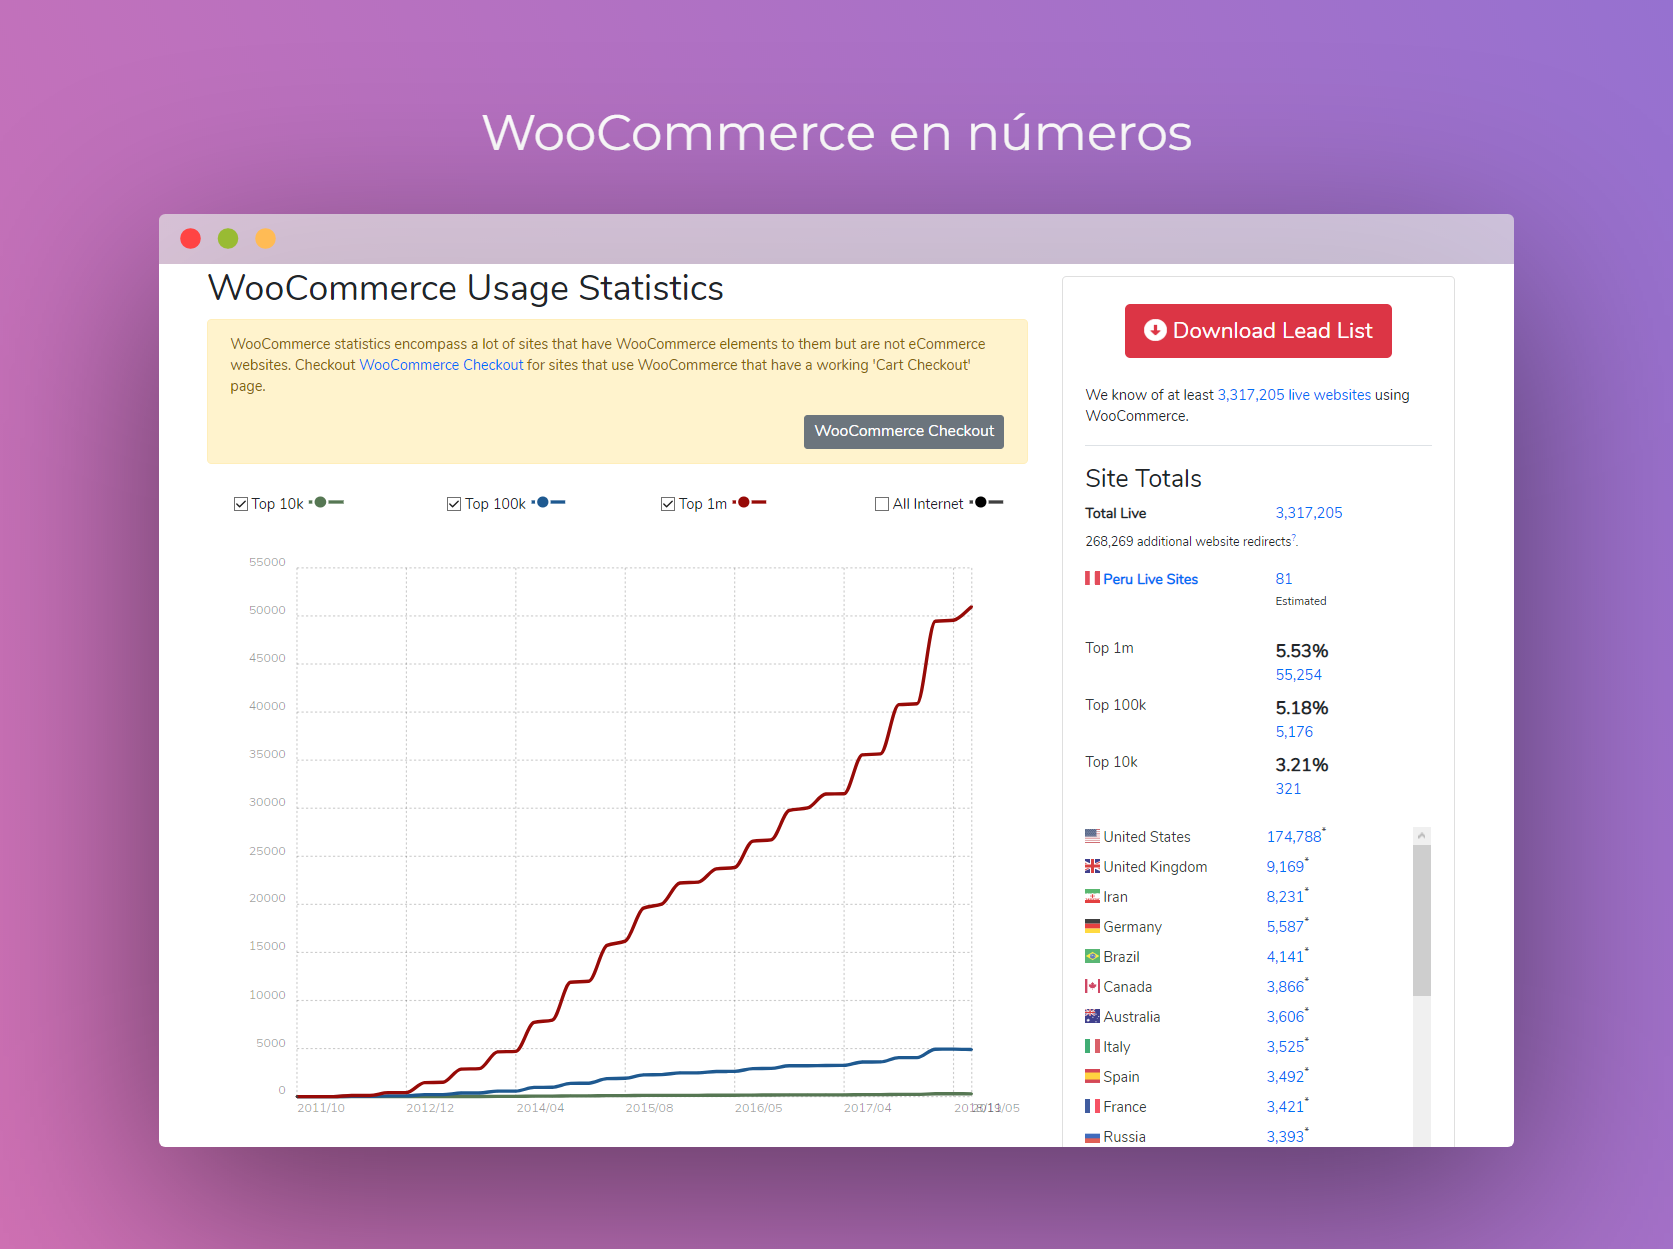Open the United States count 174,788

pyautogui.click(x=1294, y=837)
